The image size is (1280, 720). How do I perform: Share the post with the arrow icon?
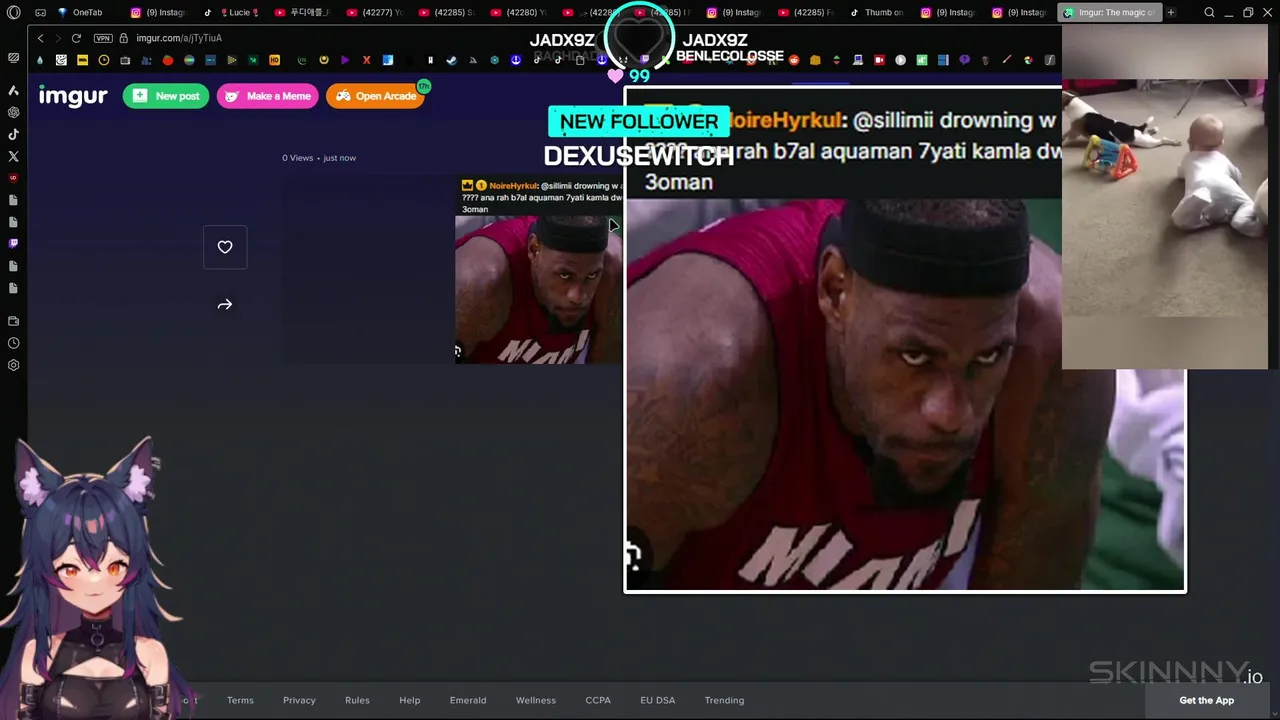pyautogui.click(x=225, y=304)
